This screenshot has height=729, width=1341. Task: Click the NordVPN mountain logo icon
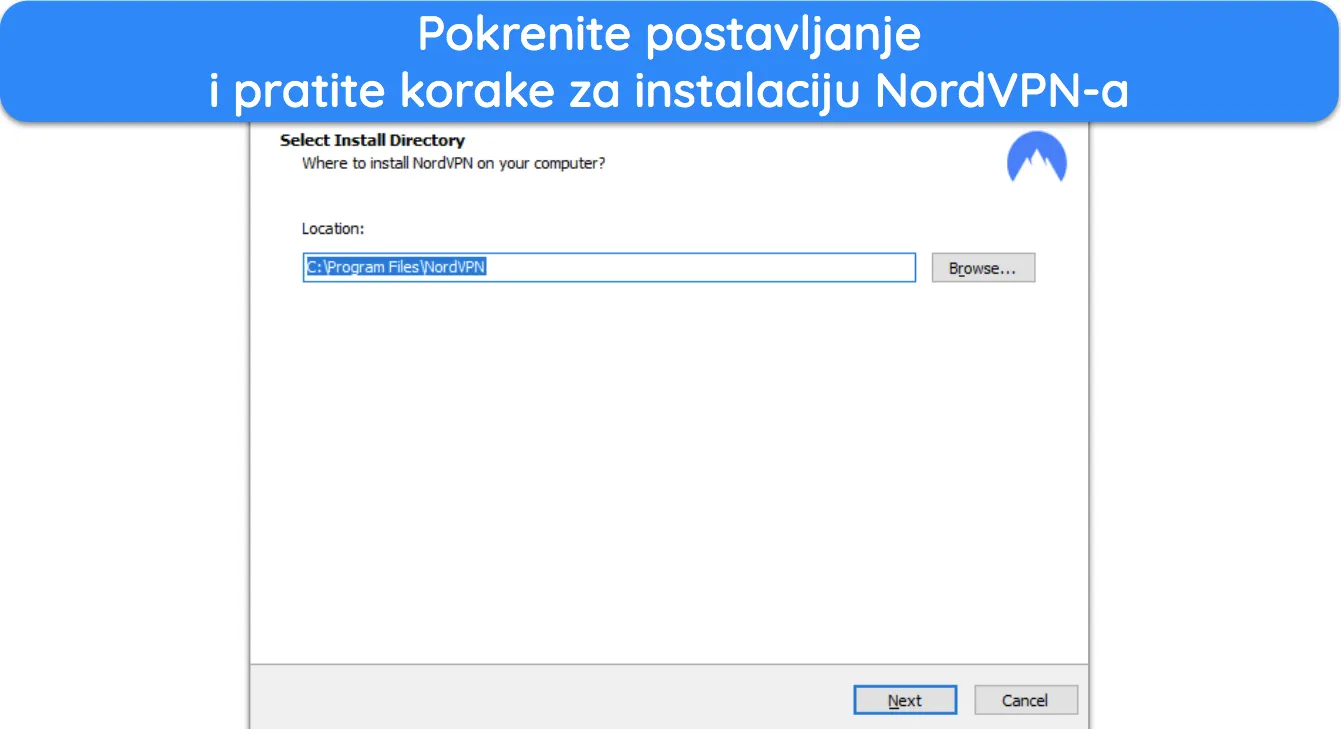click(1037, 158)
